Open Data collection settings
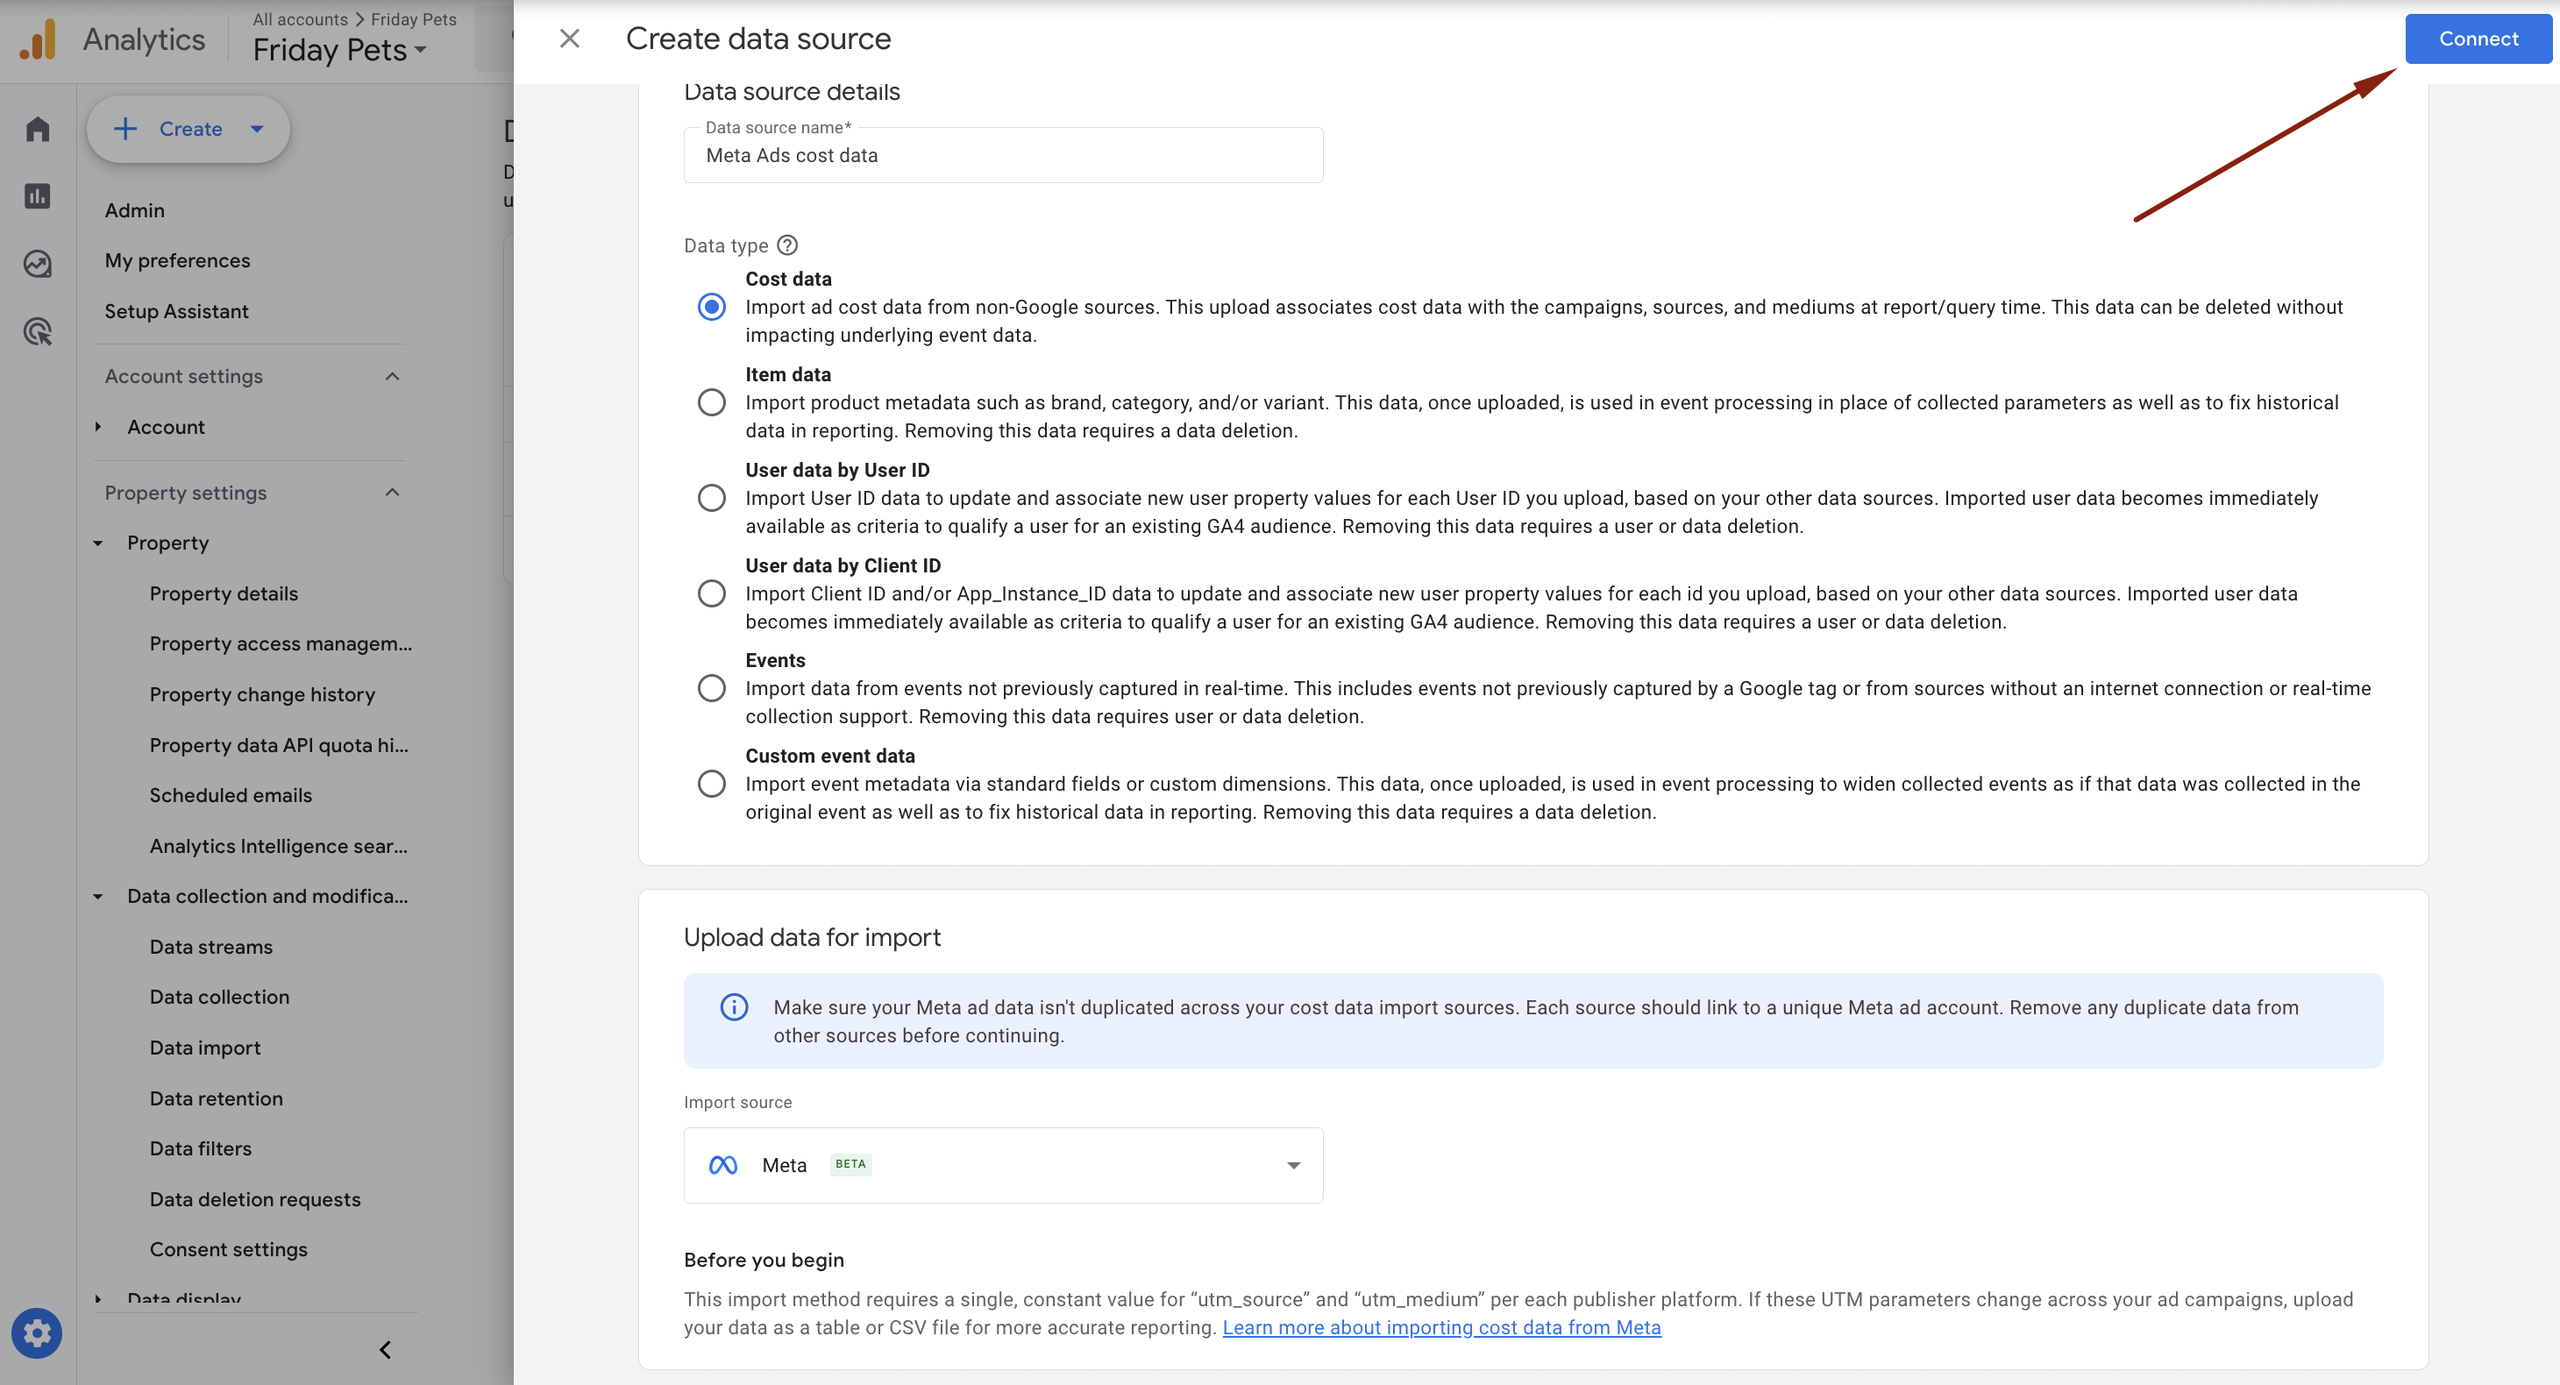The height and width of the screenshot is (1385, 2560). tap(220, 997)
